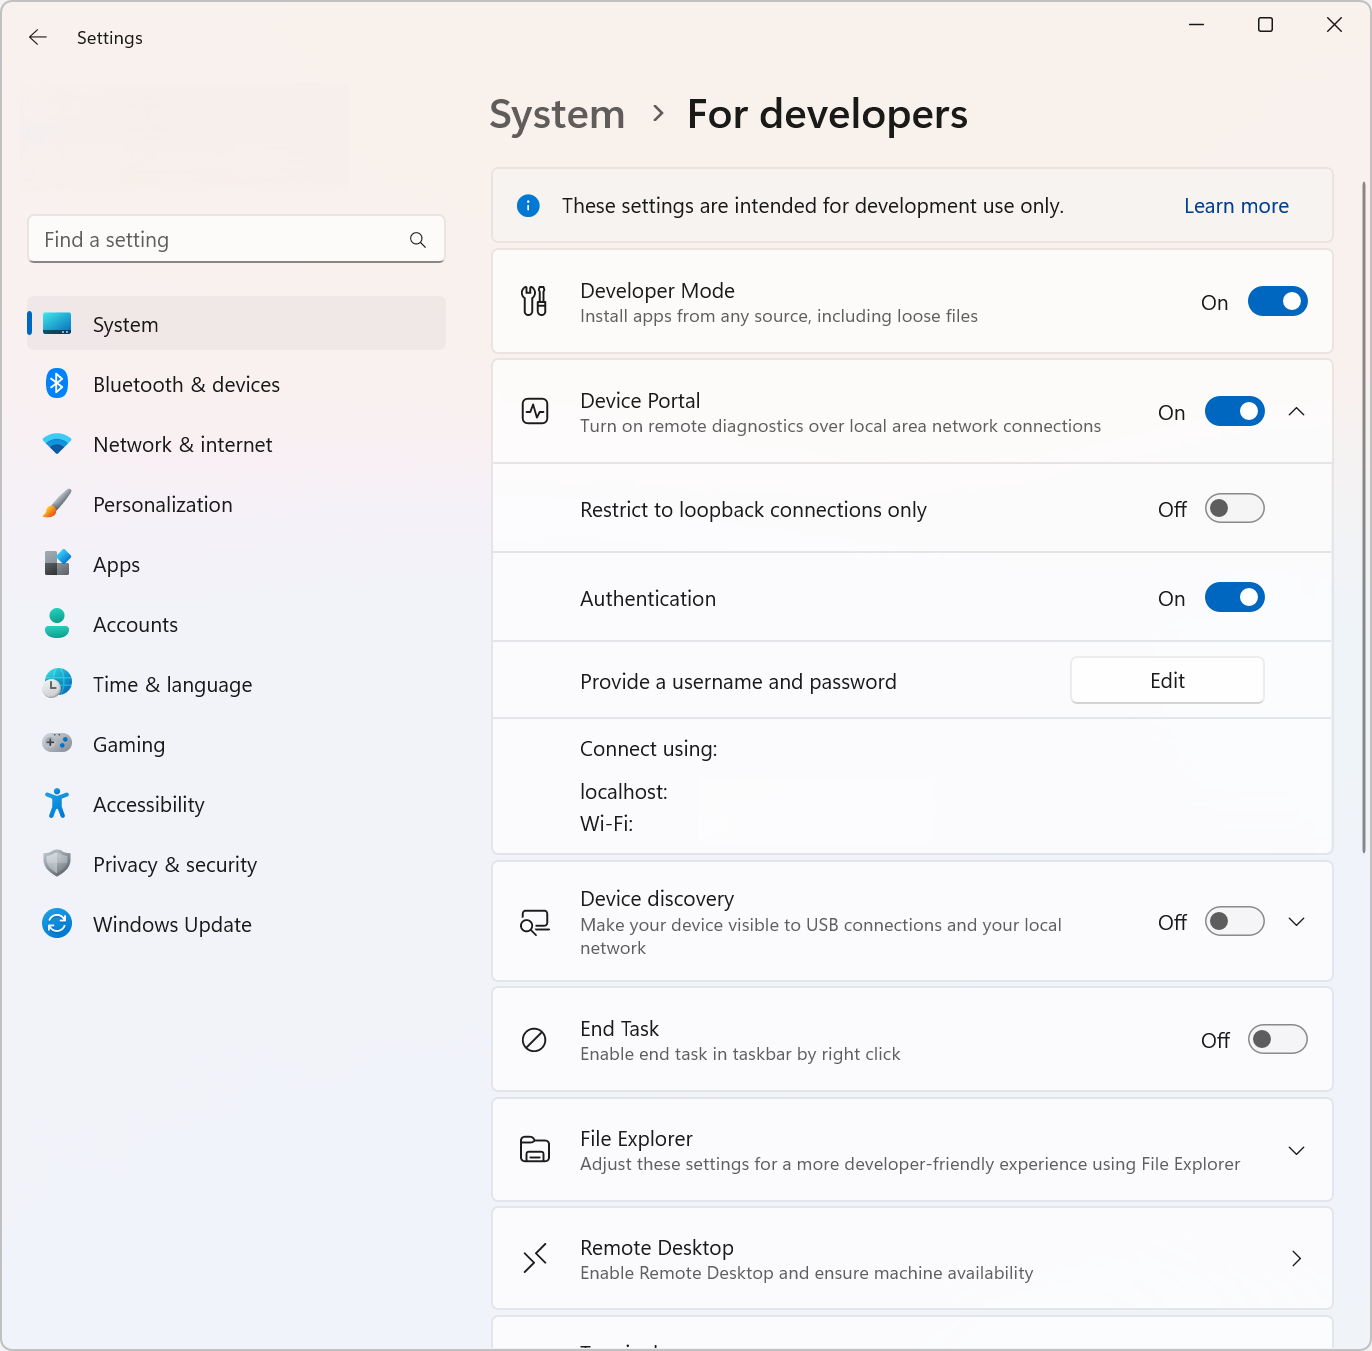This screenshot has width=1372, height=1351.
Task: Click the search magnifier in Find a setting
Action: (x=417, y=239)
